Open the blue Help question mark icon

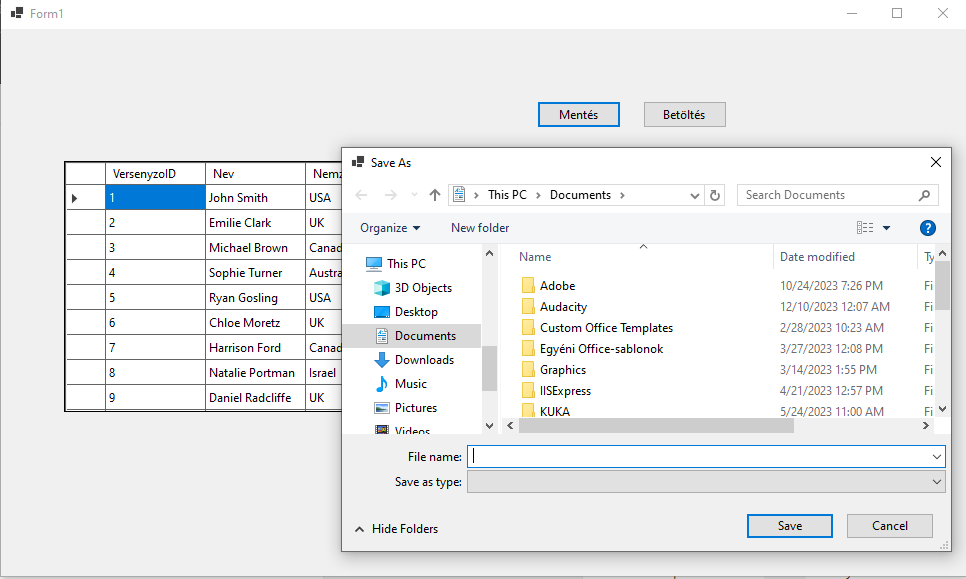click(x=927, y=228)
